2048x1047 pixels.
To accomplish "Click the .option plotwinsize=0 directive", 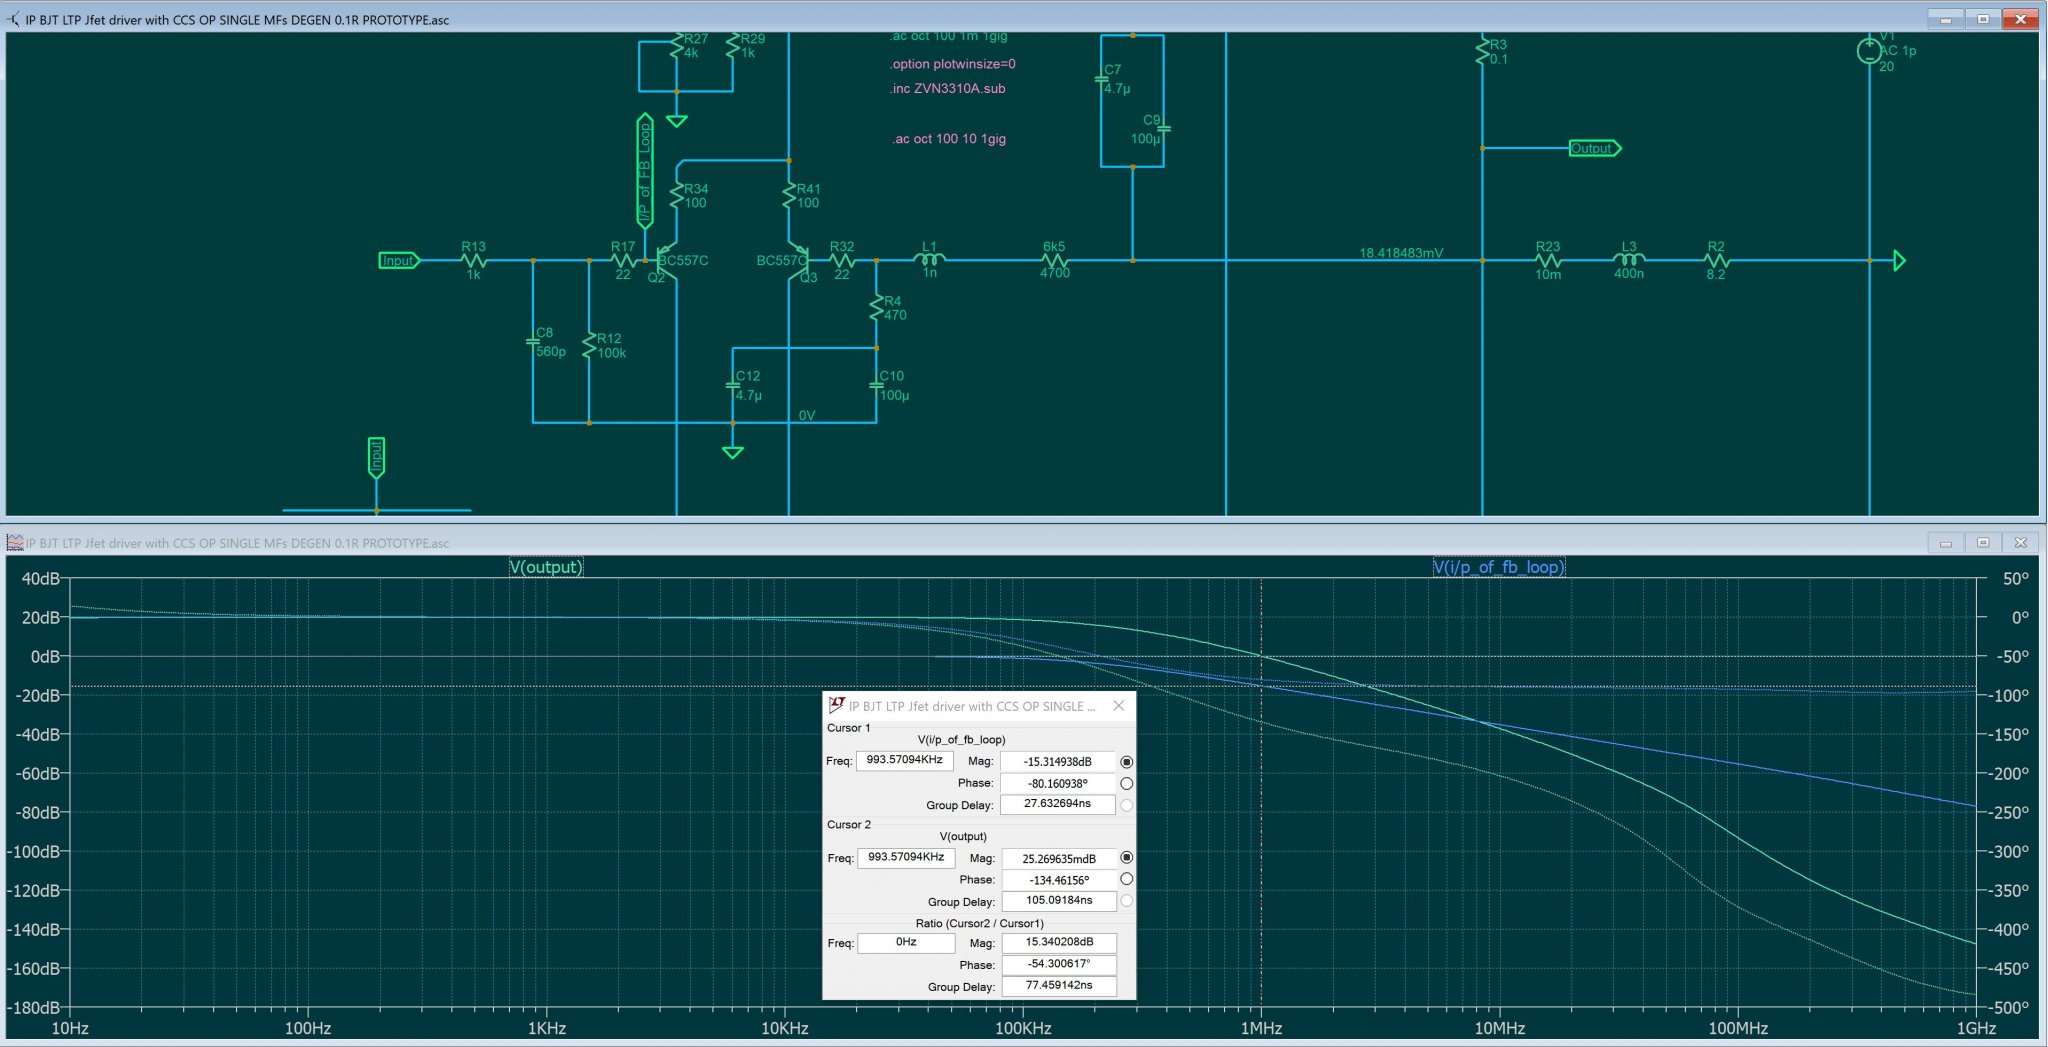I will [953, 64].
